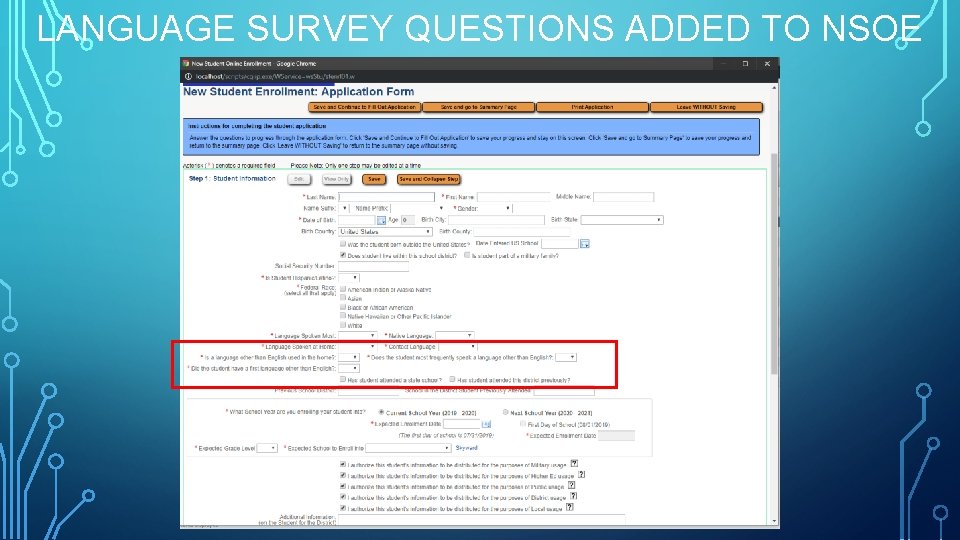Maximize the Chrome enrollment window
This screenshot has height=540, width=960.
(x=745, y=63)
